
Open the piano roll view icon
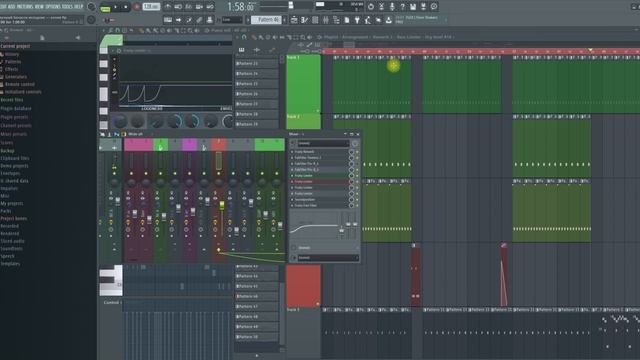305,20
